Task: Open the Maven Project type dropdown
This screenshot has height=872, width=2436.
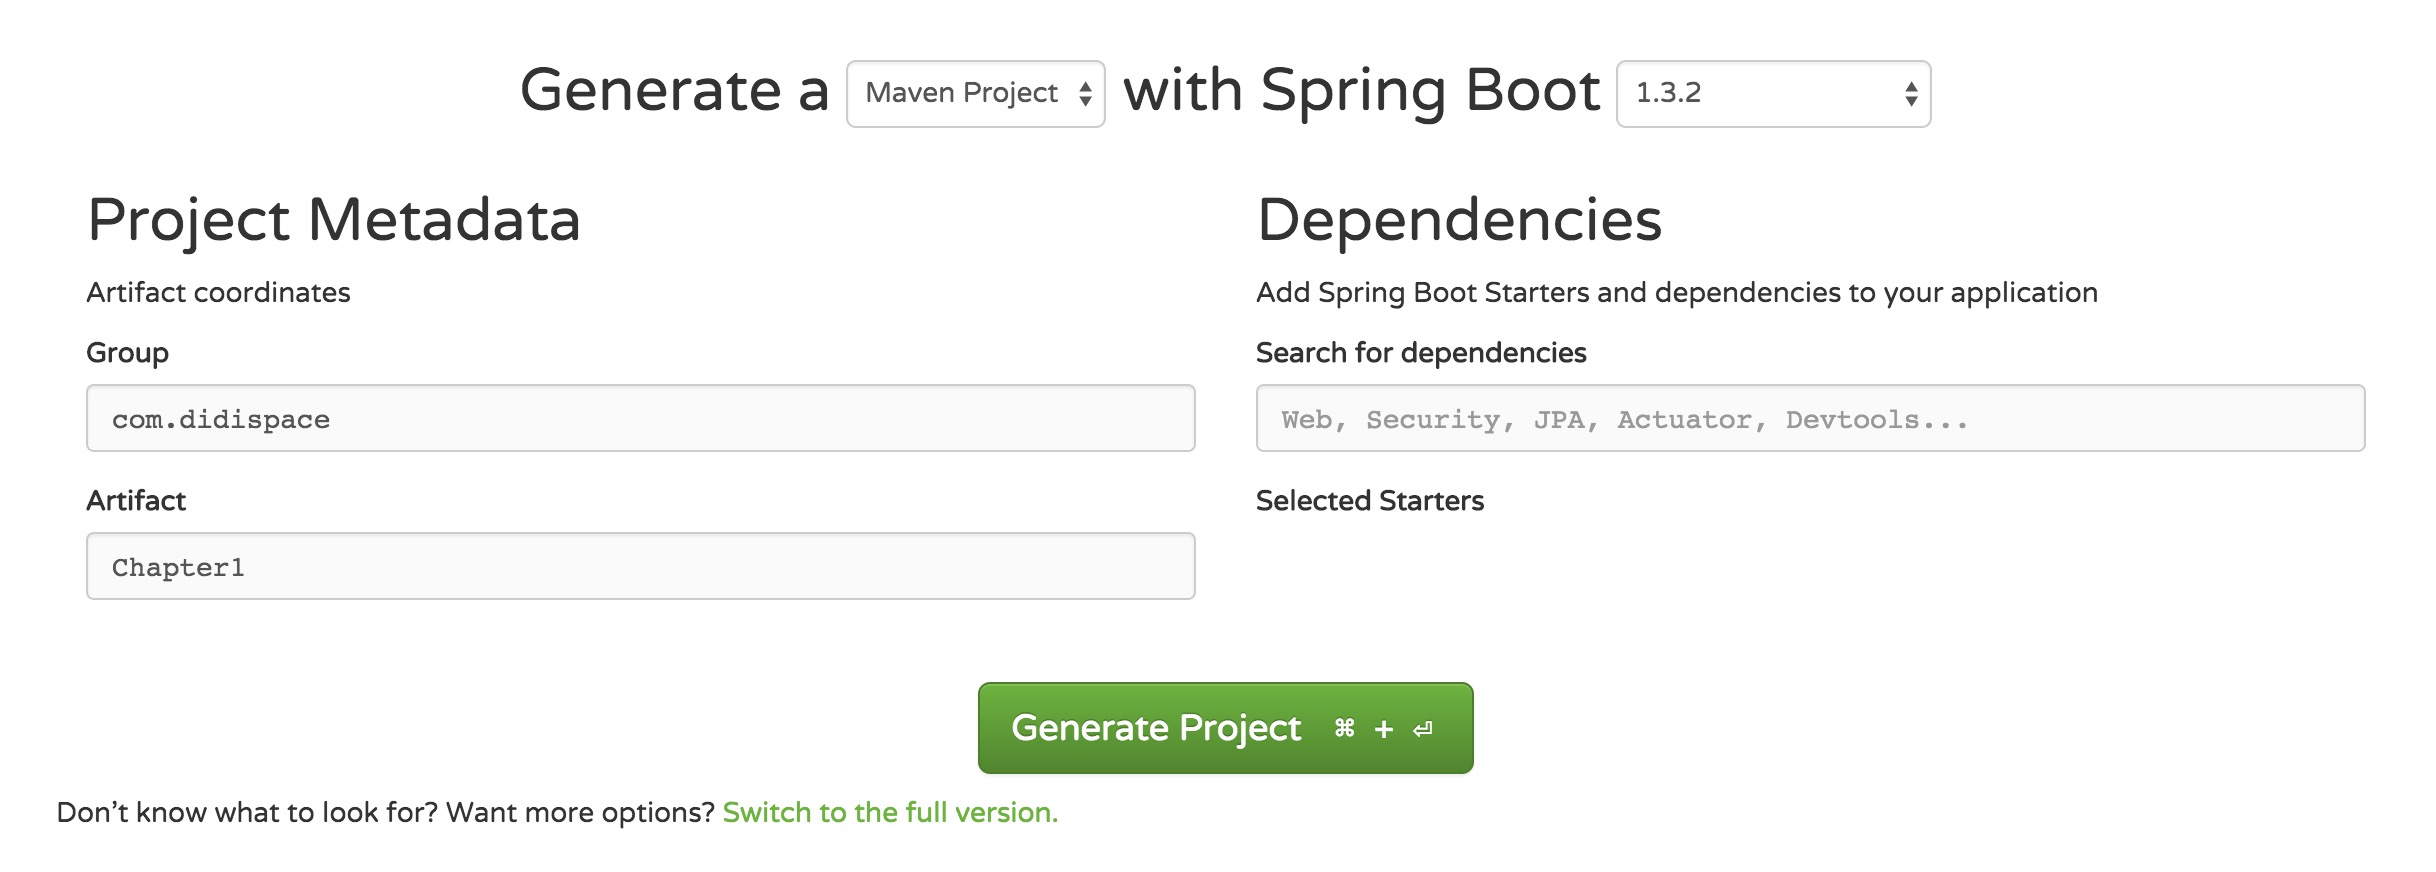Action: coord(960,94)
